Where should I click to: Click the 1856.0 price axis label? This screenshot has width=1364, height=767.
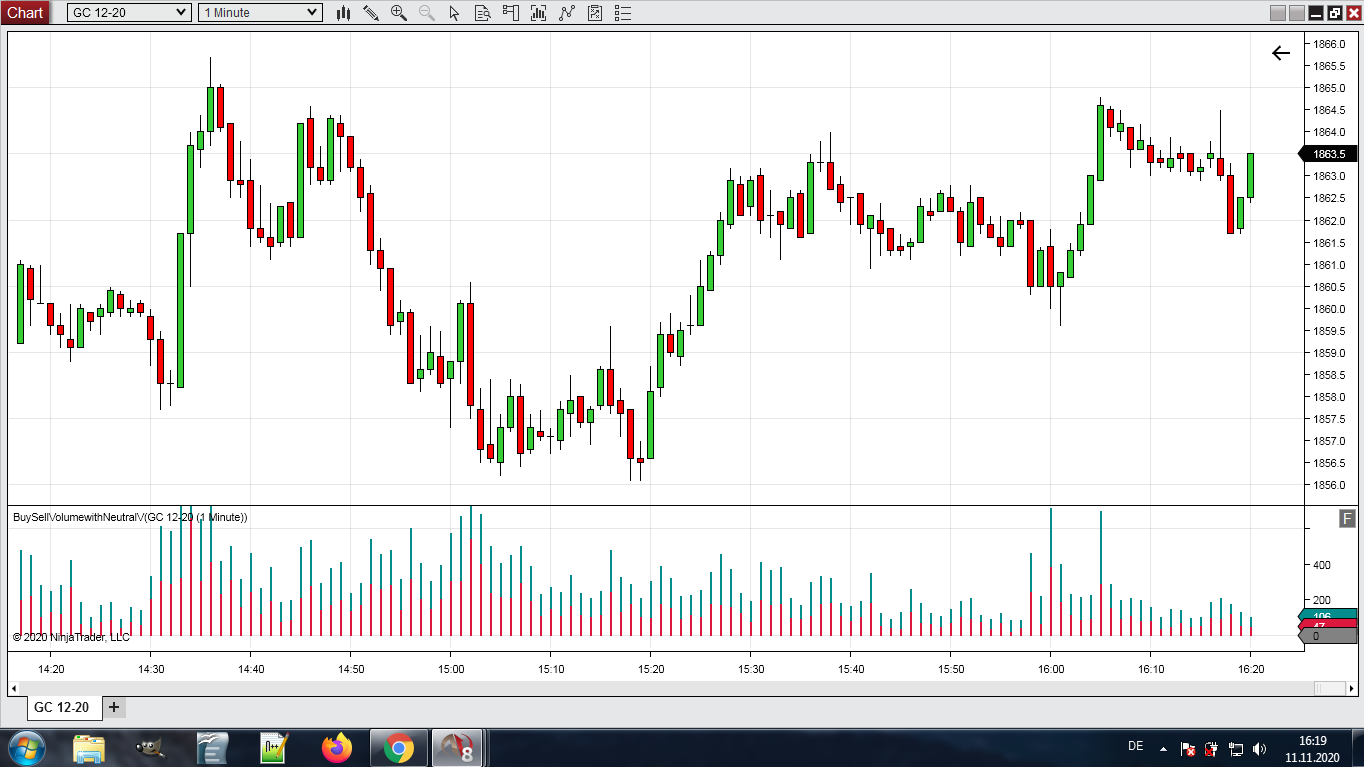pyautogui.click(x=1329, y=485)
